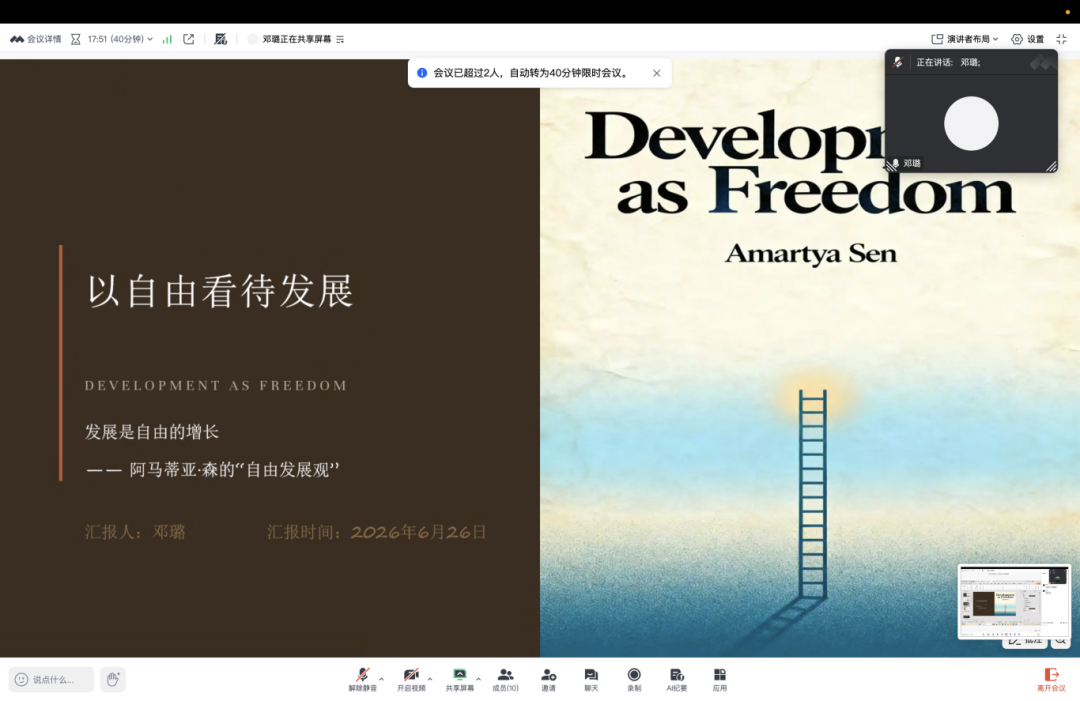Click the muted mic icon in speaker panel
Viewport: 1080px width, 701px height.
(898, 62)
